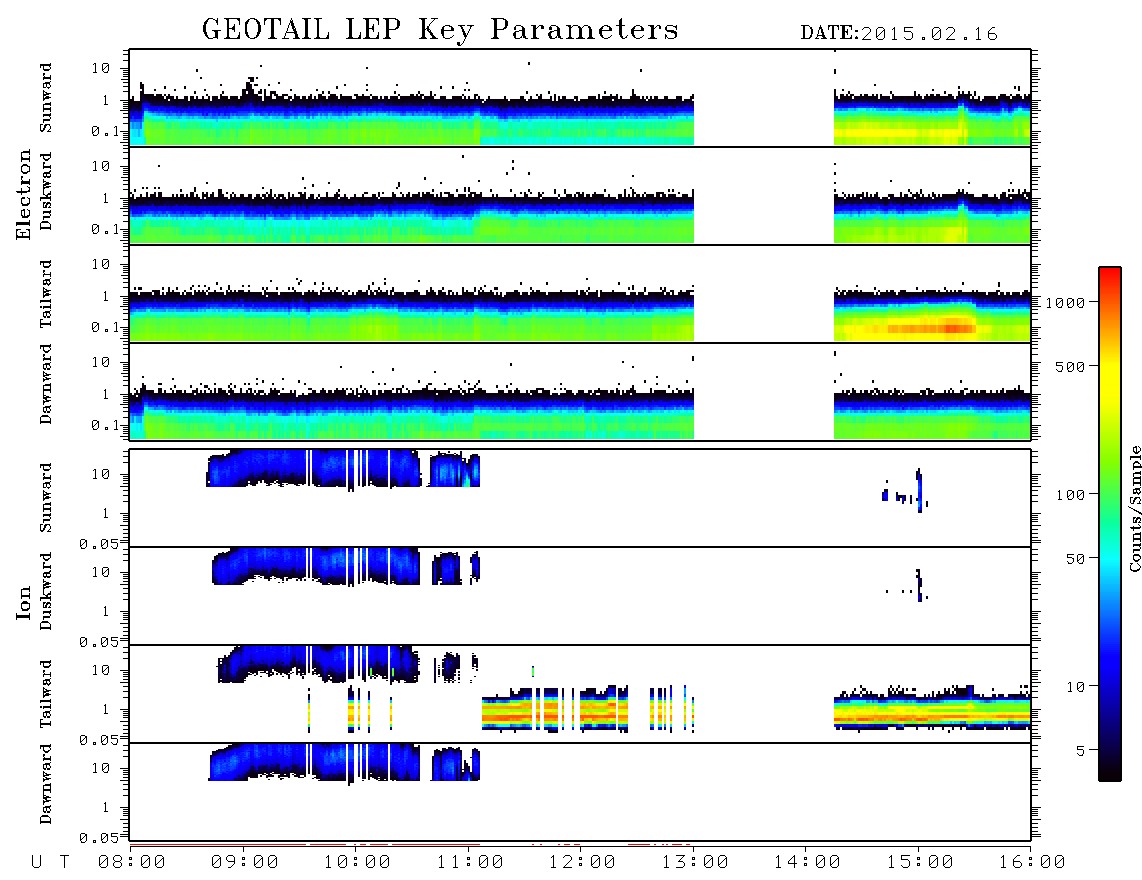Click the Ion Sunward panel label
Screen dimensions: 1142x880
(46, 498)
